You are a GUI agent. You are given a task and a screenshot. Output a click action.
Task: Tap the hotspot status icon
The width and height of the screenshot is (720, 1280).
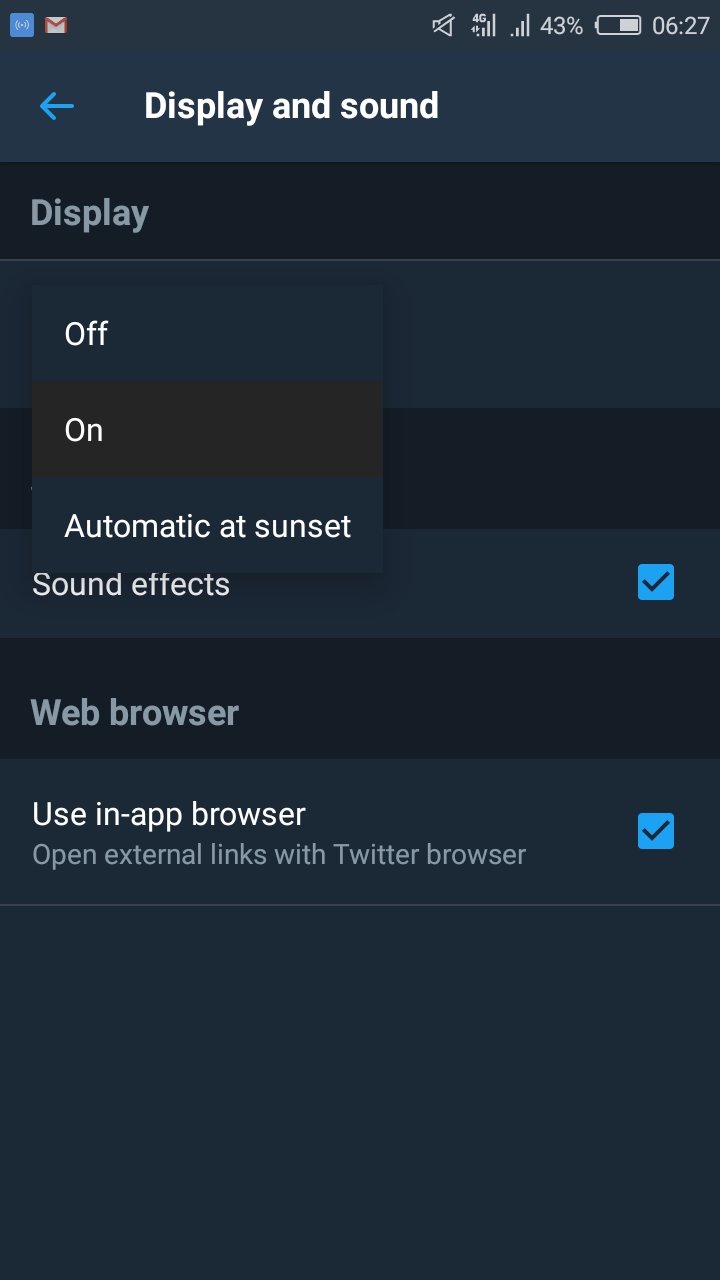tap(22, 26)
